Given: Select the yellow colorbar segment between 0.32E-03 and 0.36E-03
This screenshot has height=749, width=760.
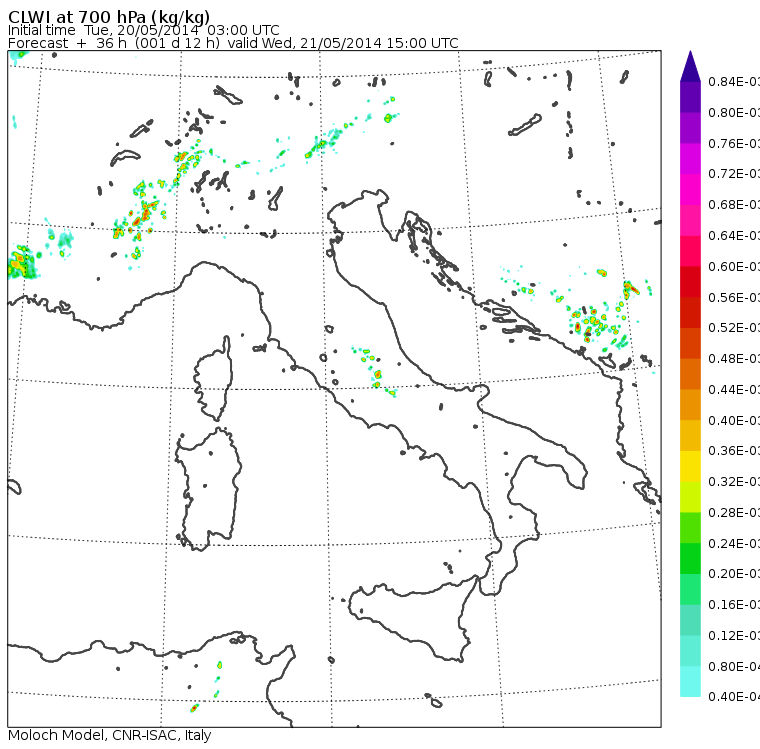Looking at the screenshot, I should point(690,466).
